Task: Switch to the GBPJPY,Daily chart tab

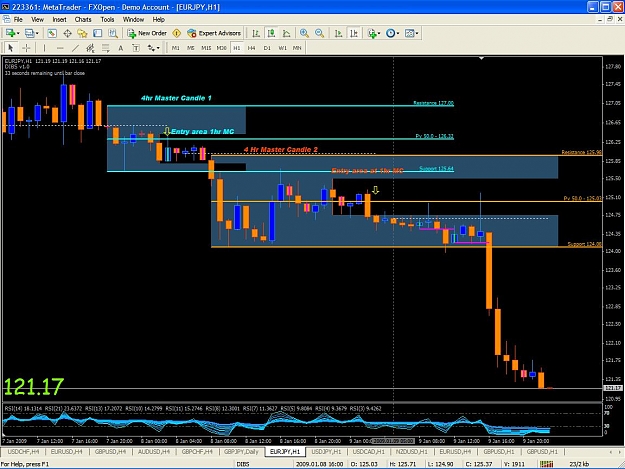Action: pos(242,451)
